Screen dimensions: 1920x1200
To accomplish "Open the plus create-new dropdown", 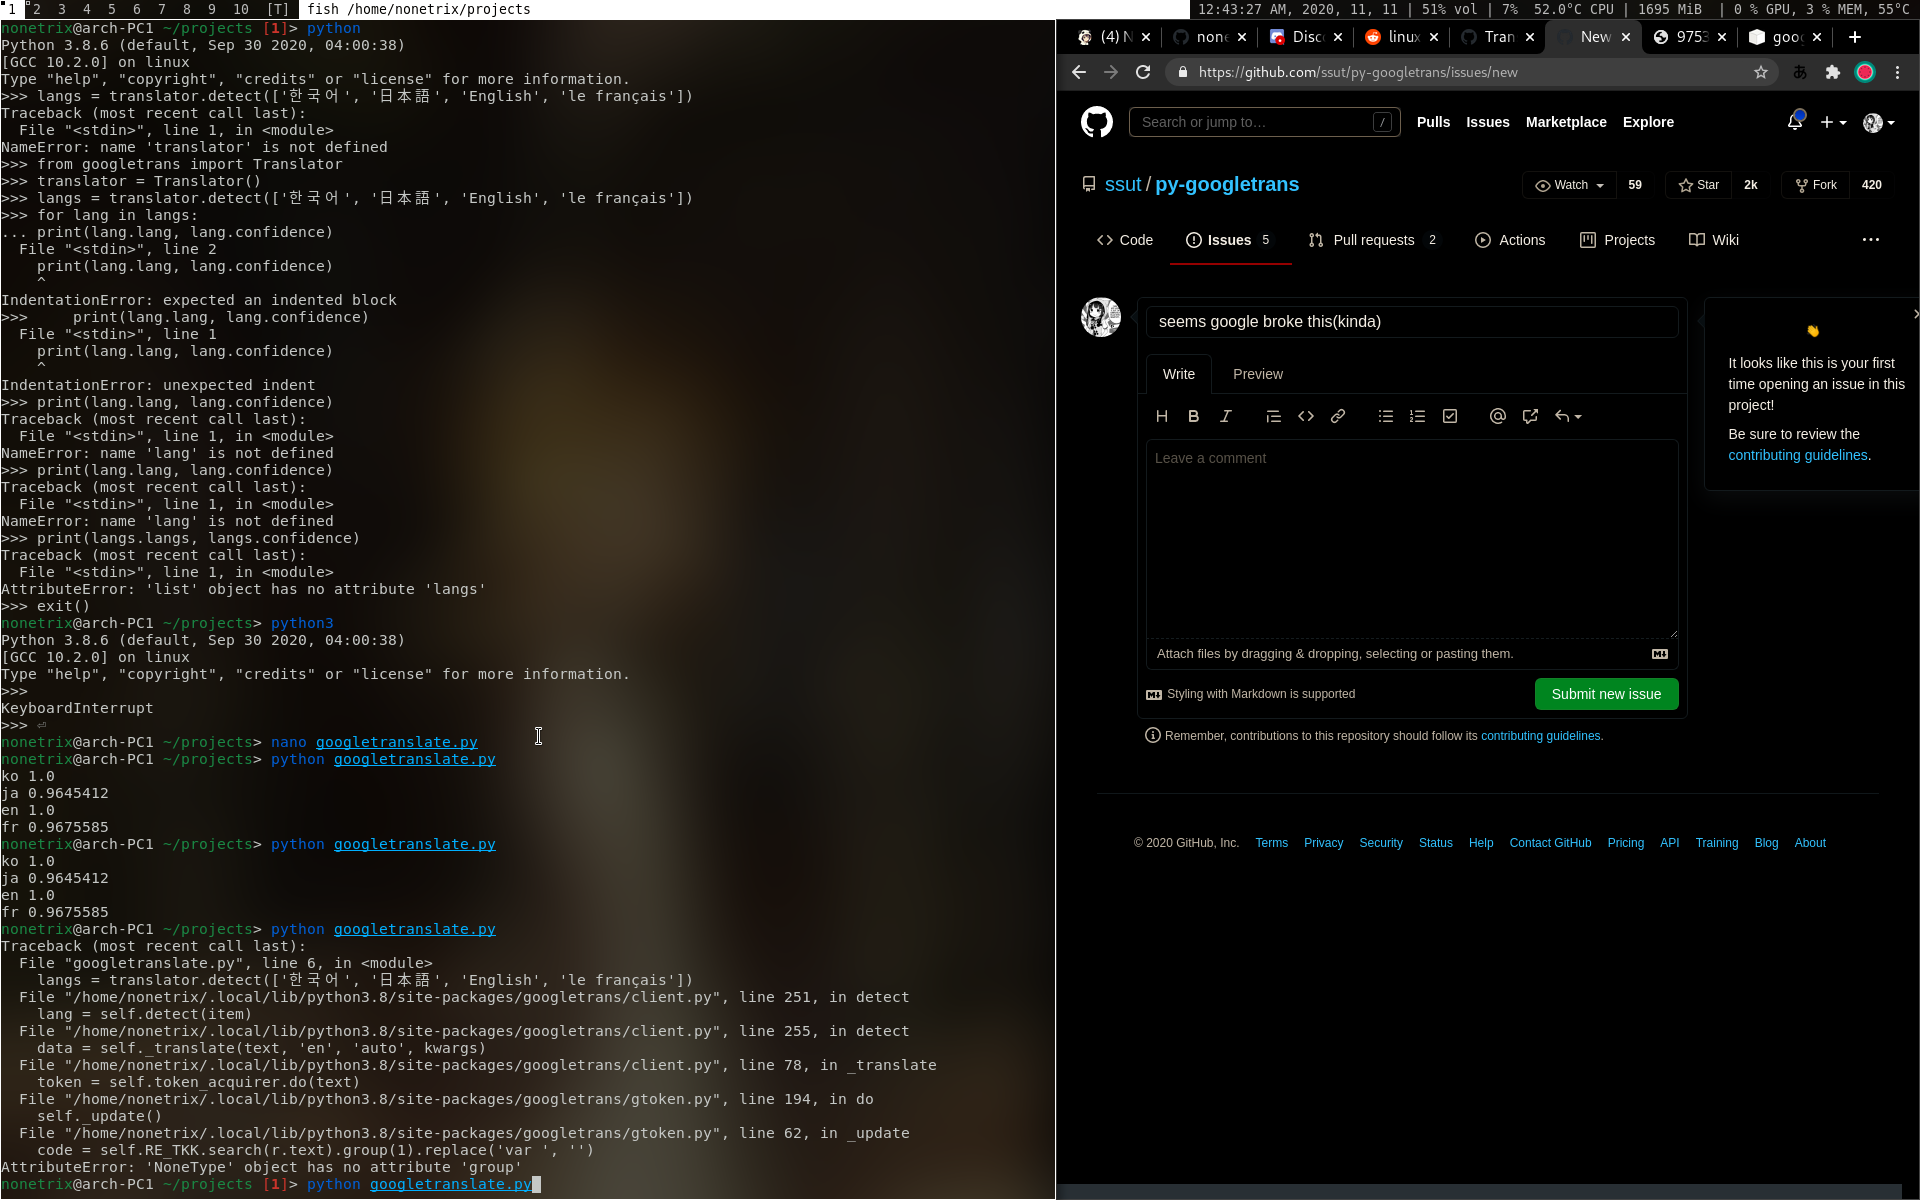I will tap(1832, 122).
